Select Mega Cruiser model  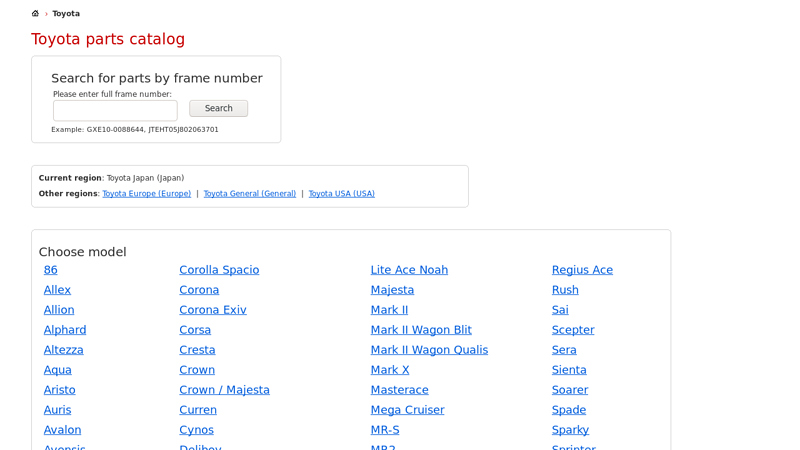407,409
